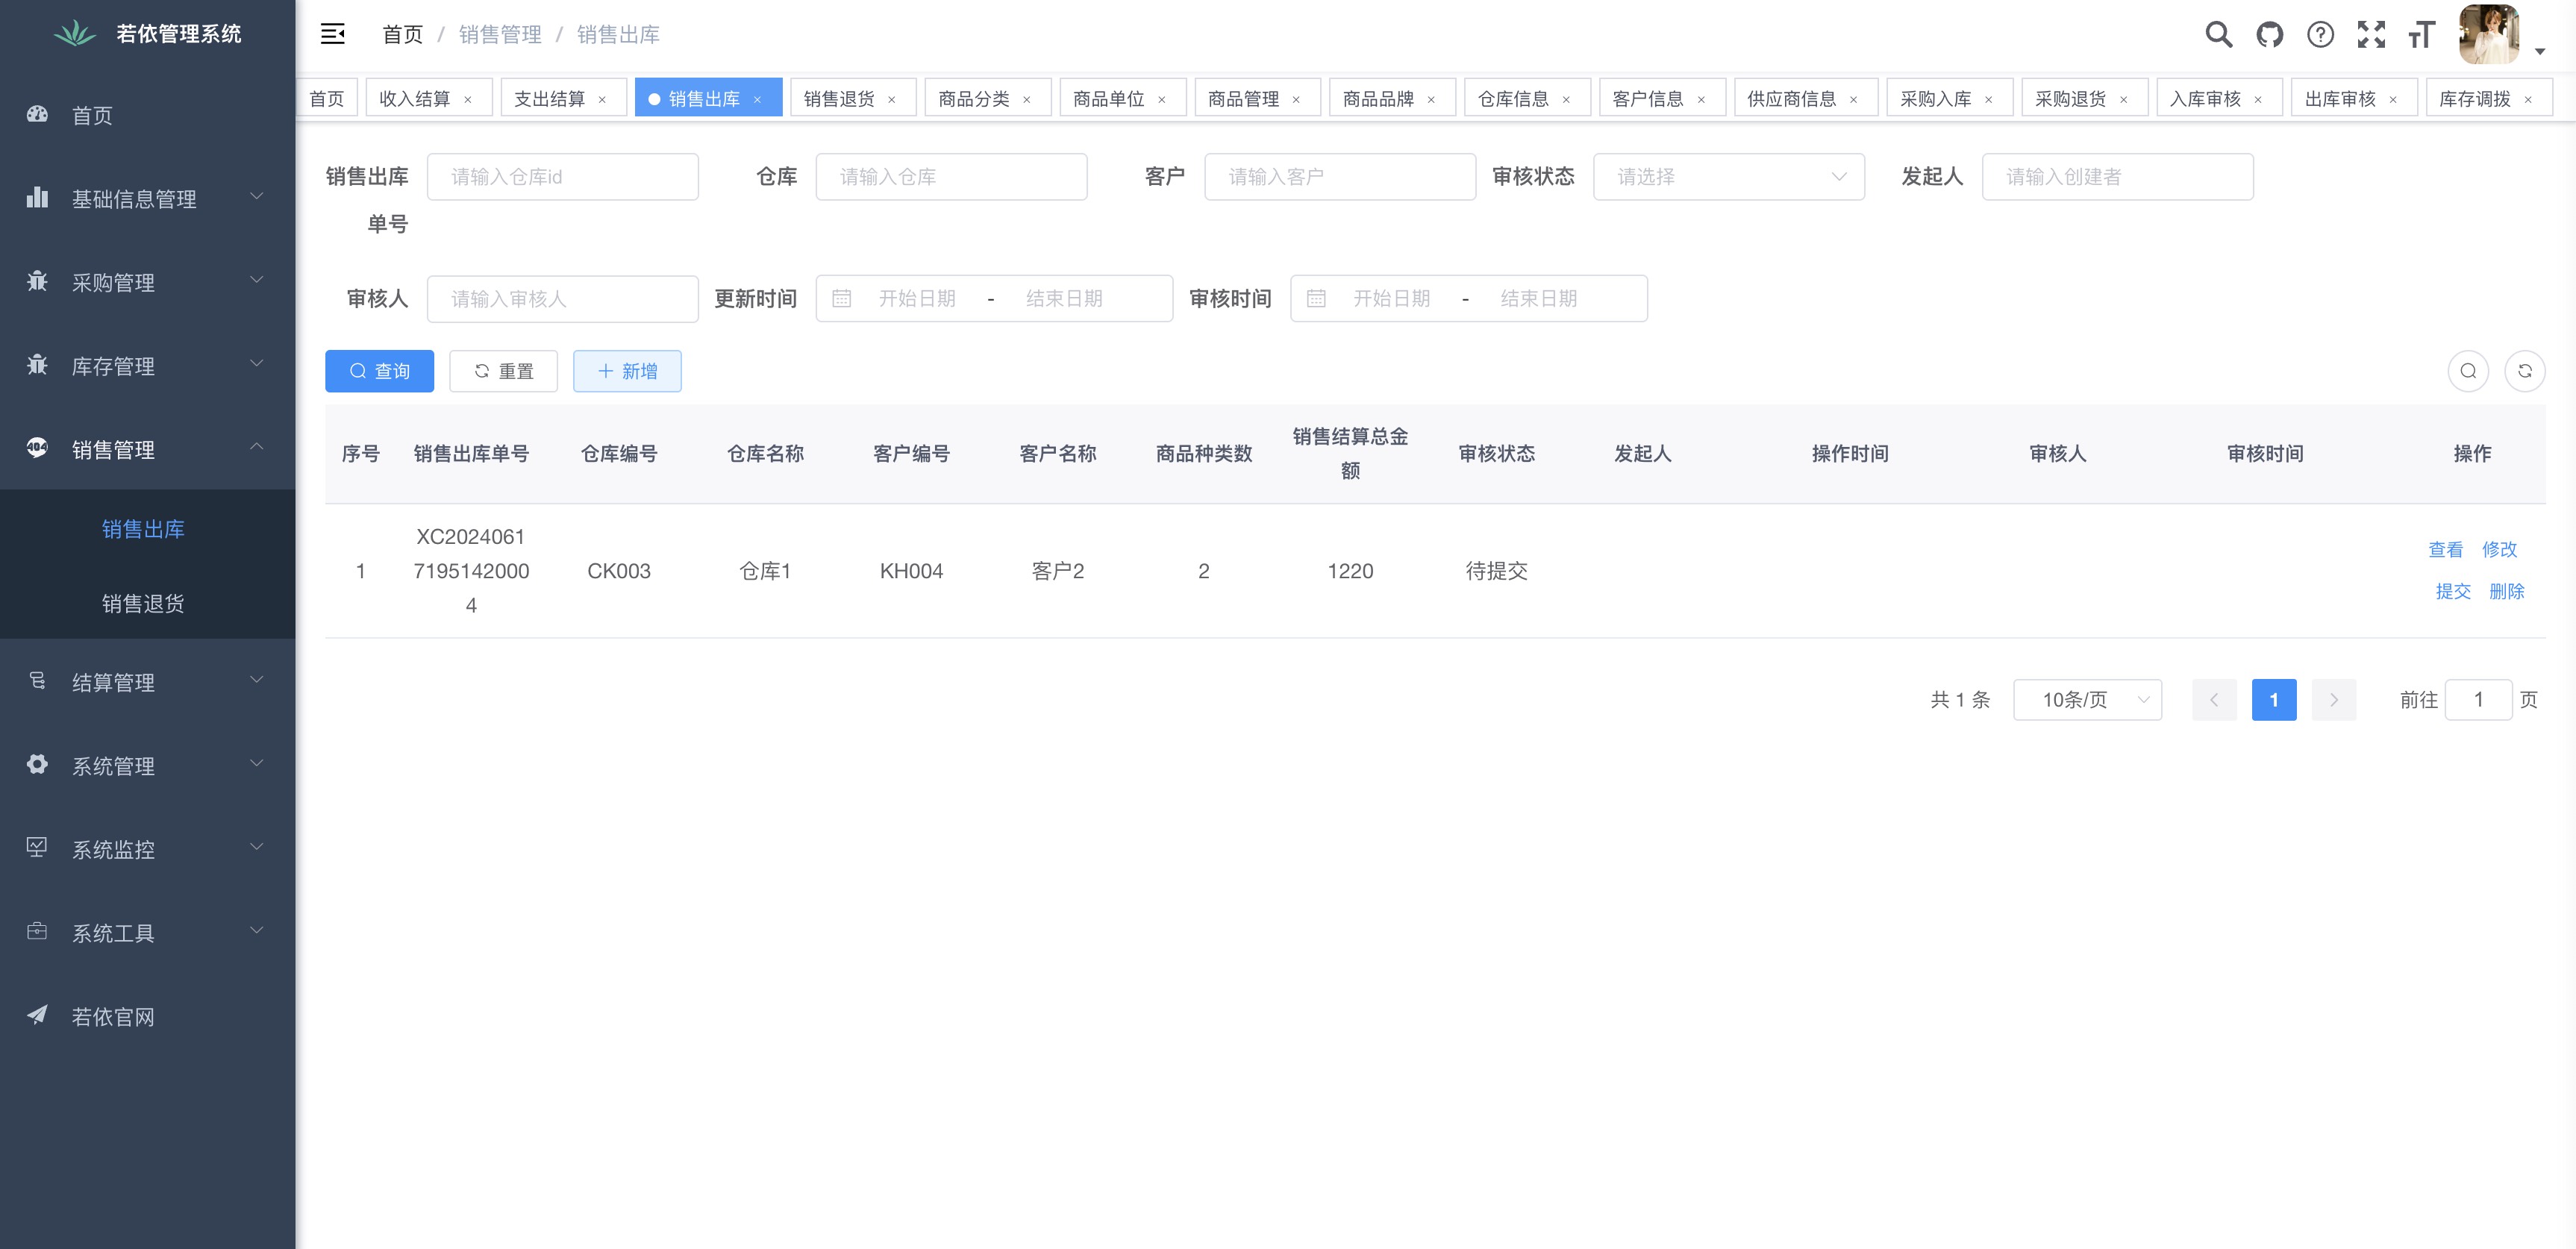Switch to the 商品分类 tab

pos(974,99)
